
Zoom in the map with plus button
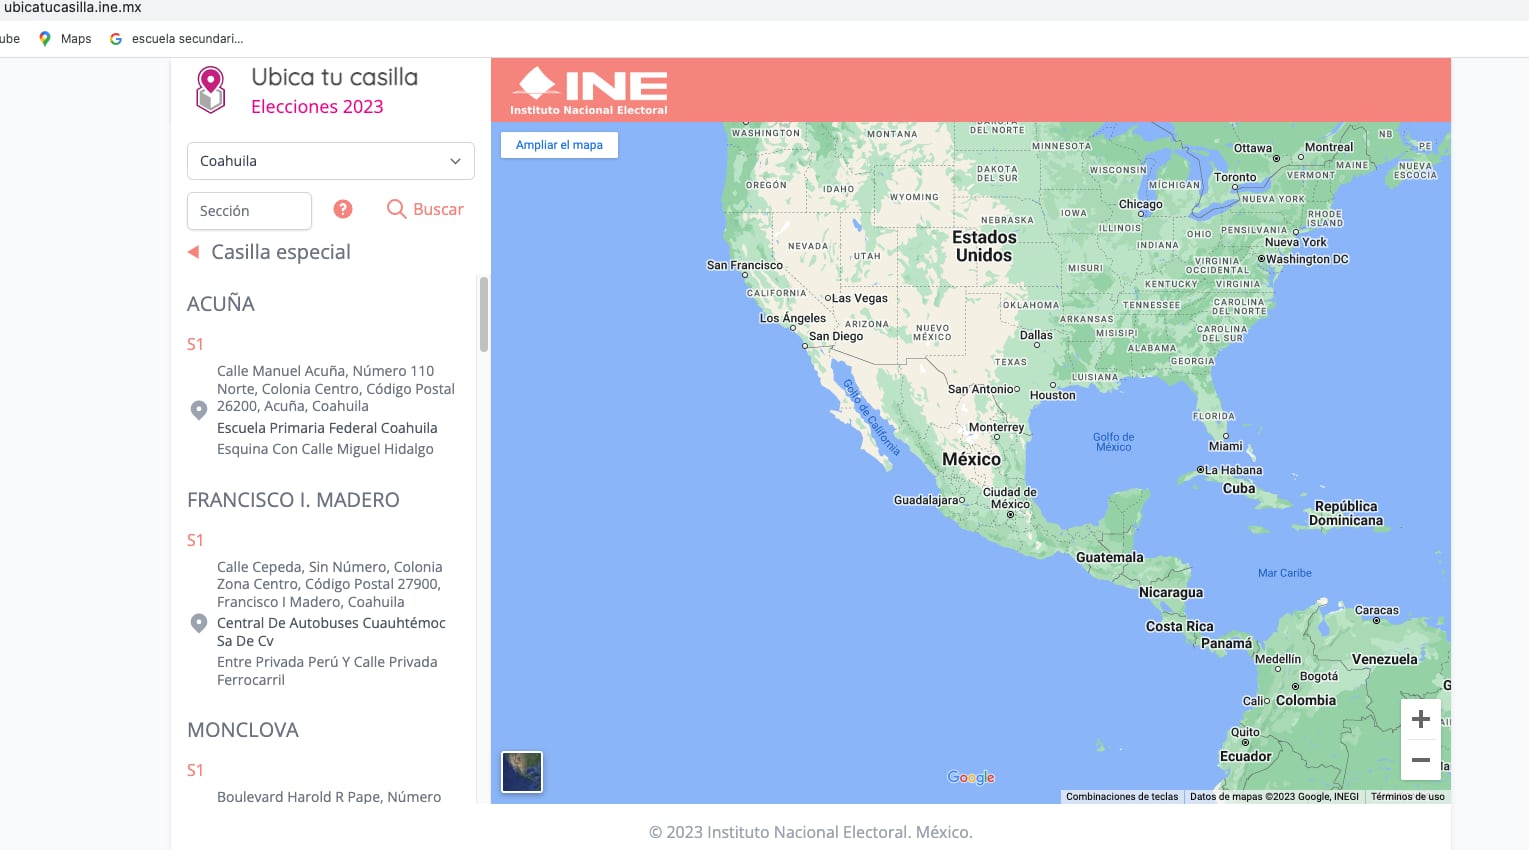1420,719
